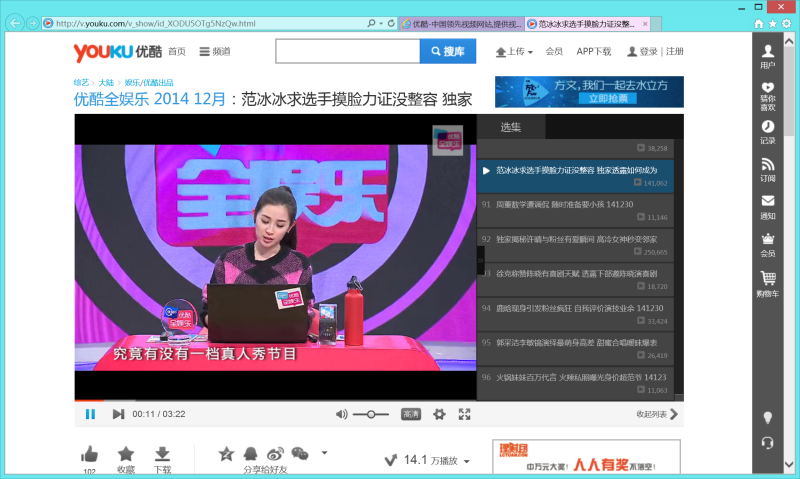Adjust the volume slider knob
This screenshot has height=479, width=800.
point(371,414)
